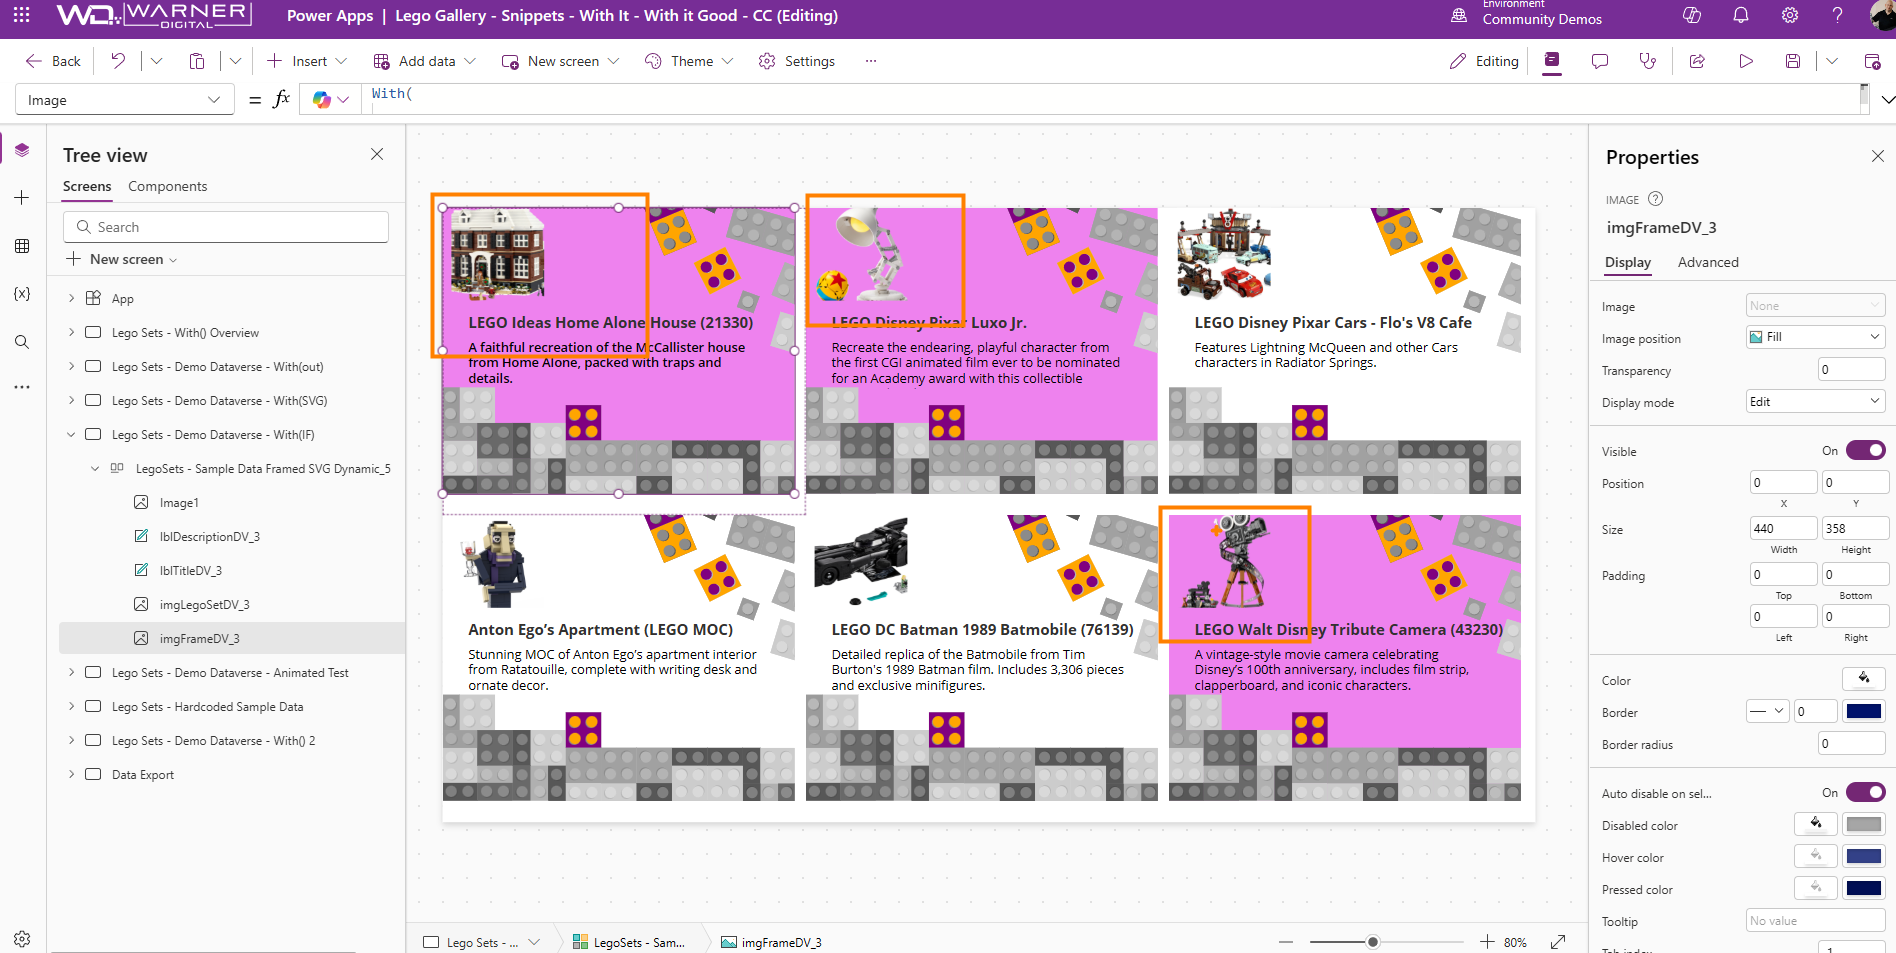The width and height of the screenshot is (1896, 953).
Task: Open the property selector dropdown
Action: point(125,100)
